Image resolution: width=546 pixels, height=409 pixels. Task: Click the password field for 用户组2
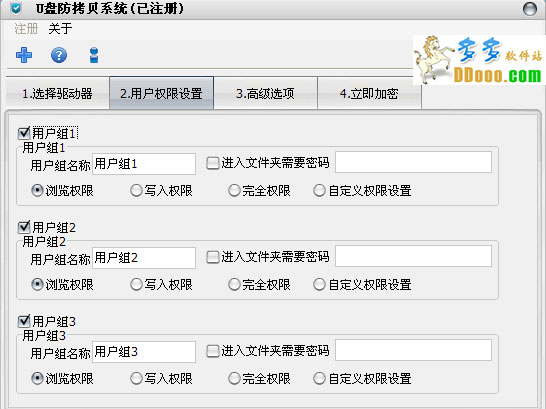coord(413,256)
